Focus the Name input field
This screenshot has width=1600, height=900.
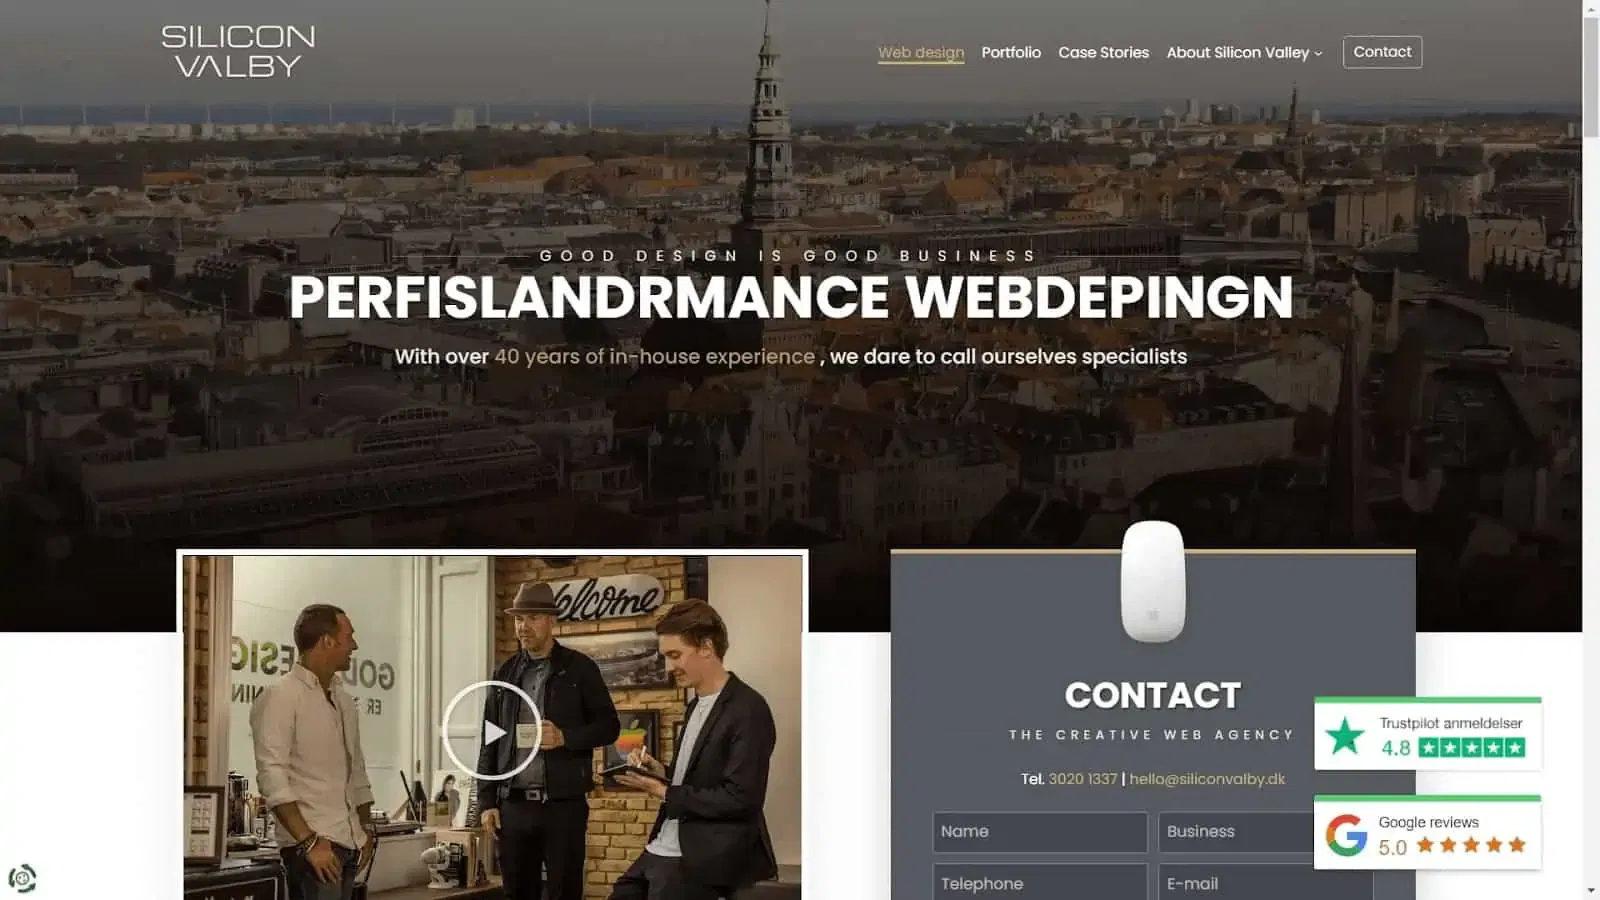[1040, 832]
